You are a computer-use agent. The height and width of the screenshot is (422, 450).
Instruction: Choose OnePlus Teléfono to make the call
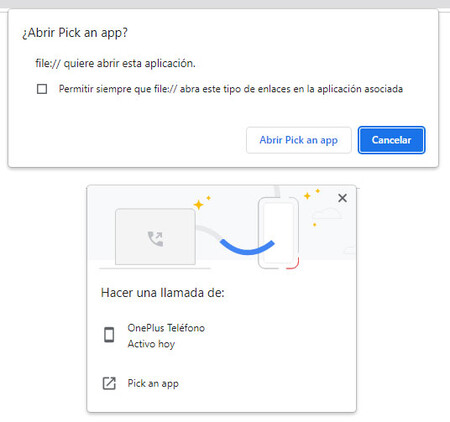pyautogui.click(x=221, y=335)
